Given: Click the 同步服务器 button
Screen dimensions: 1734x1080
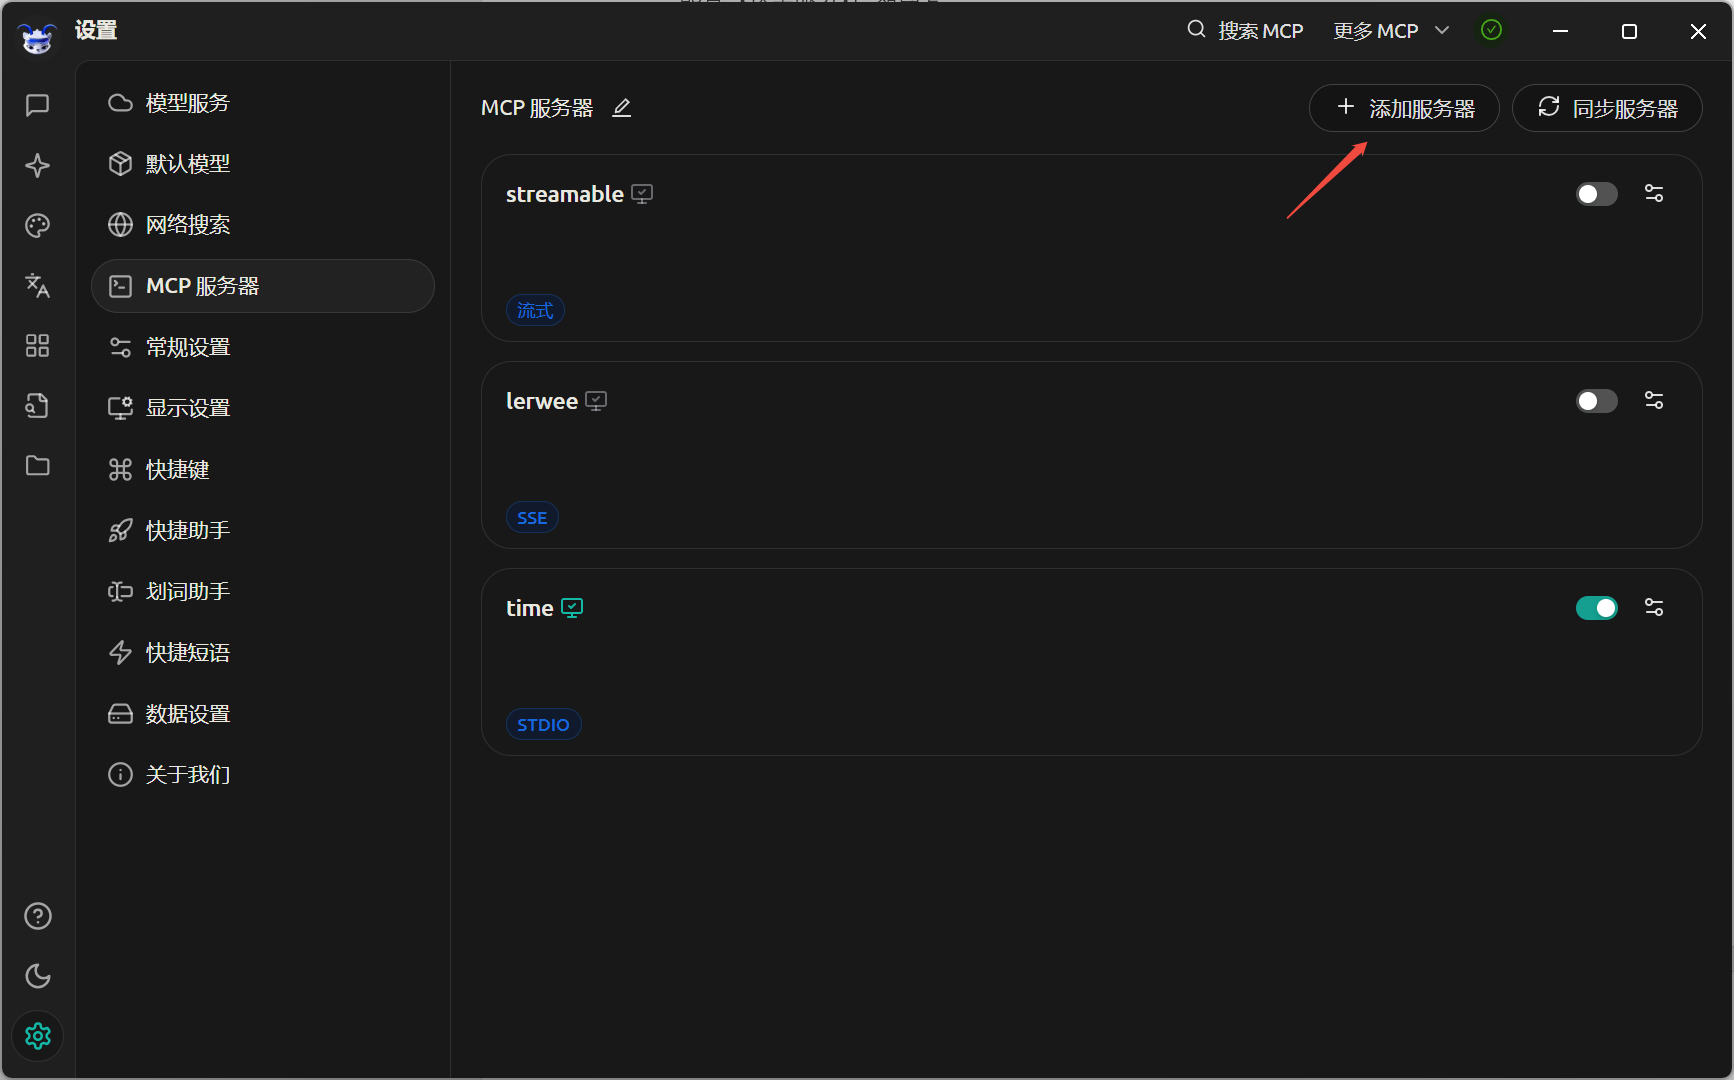Looking at the screenshot, I should [x=1607, y=108].
